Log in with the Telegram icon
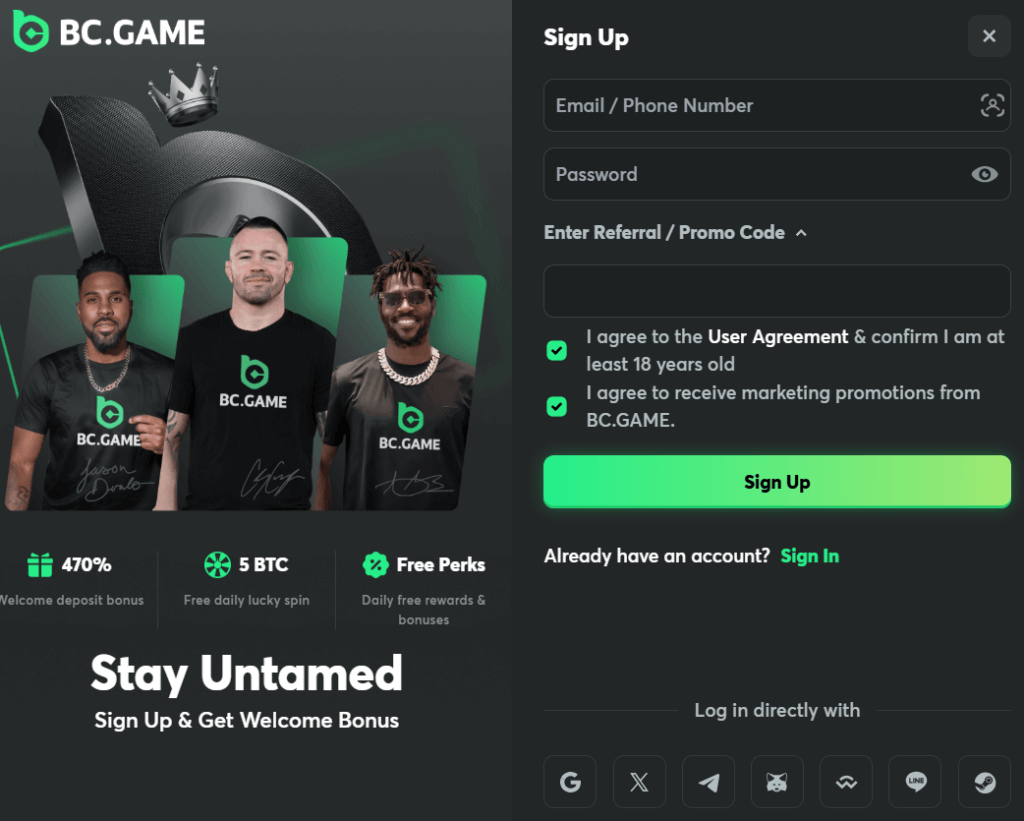Screen dimensions: 1024x821 709,782
